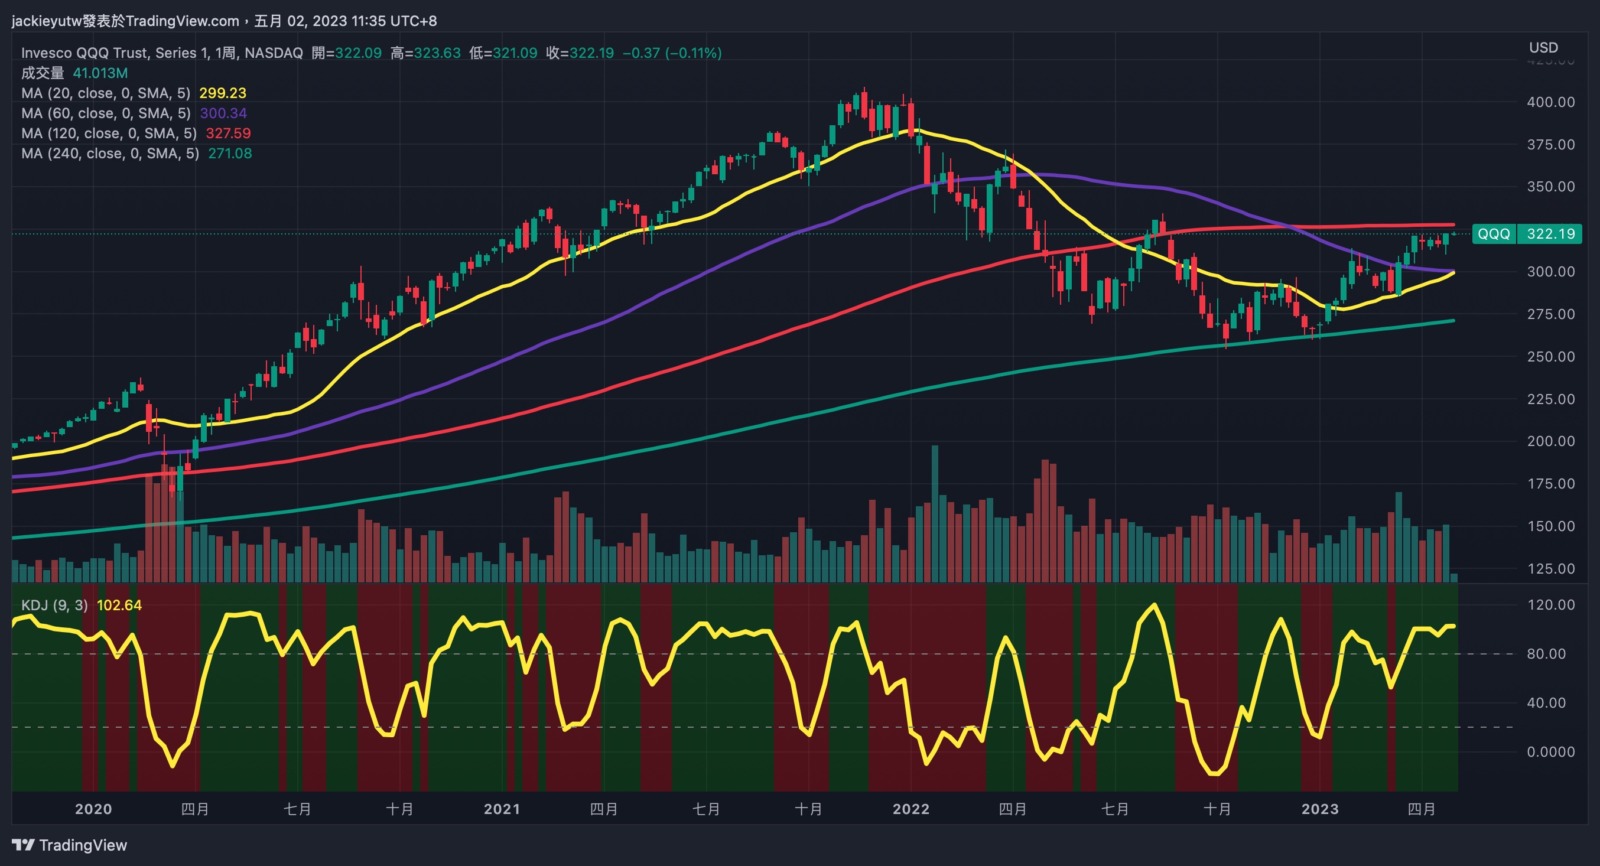The image size is (1600, 866).
Task: Click the 2021 label on time axis
Action: tap(501, 809)
